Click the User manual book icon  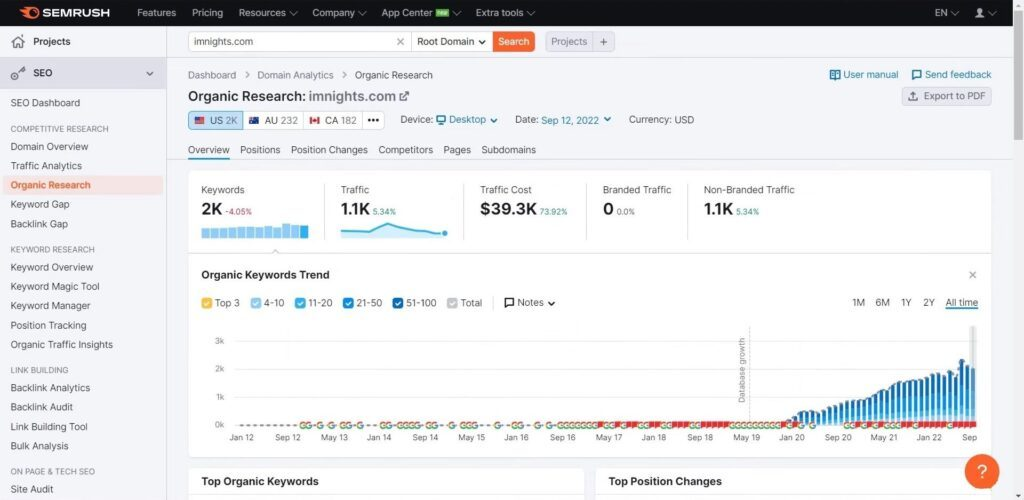[835, 74]
